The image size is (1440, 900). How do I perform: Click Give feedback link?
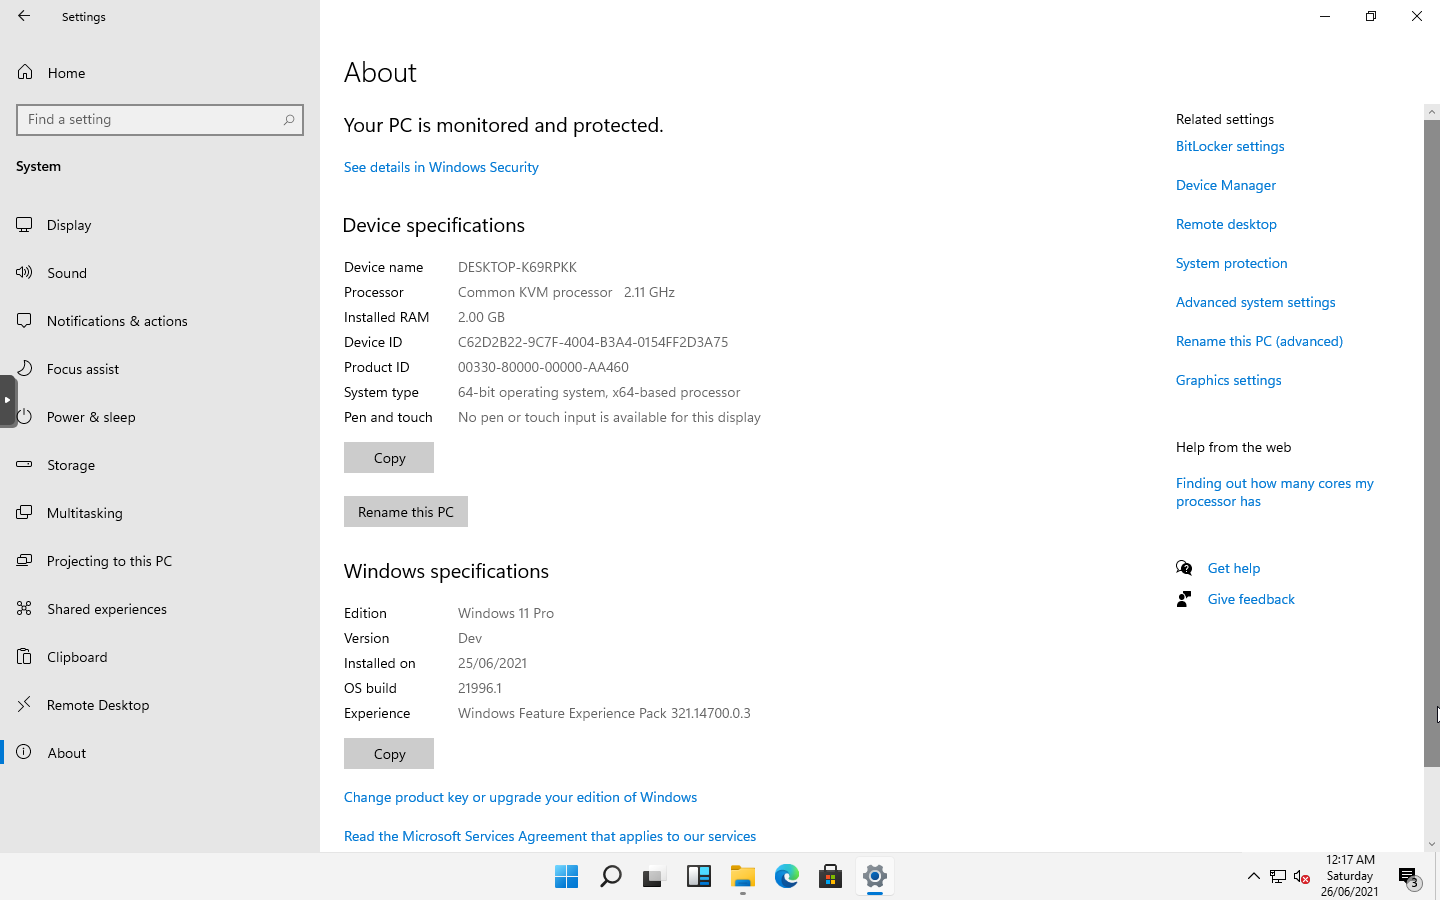coord(1251,599)
